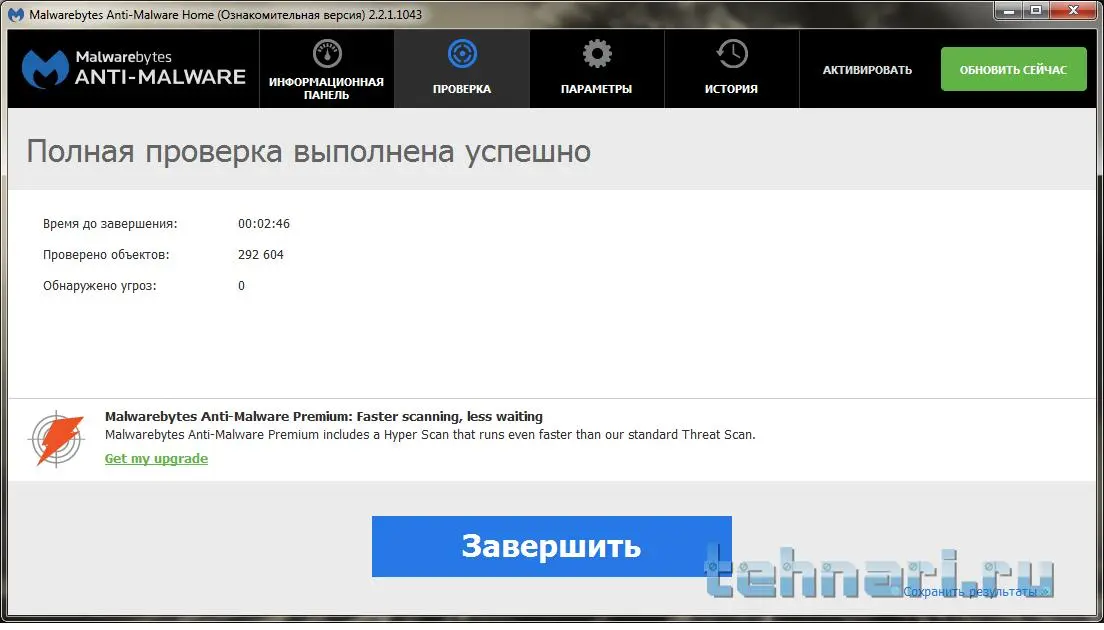The image size is (1104, 630).
Task: Click the scan target icon
Action: click(462, 54)
